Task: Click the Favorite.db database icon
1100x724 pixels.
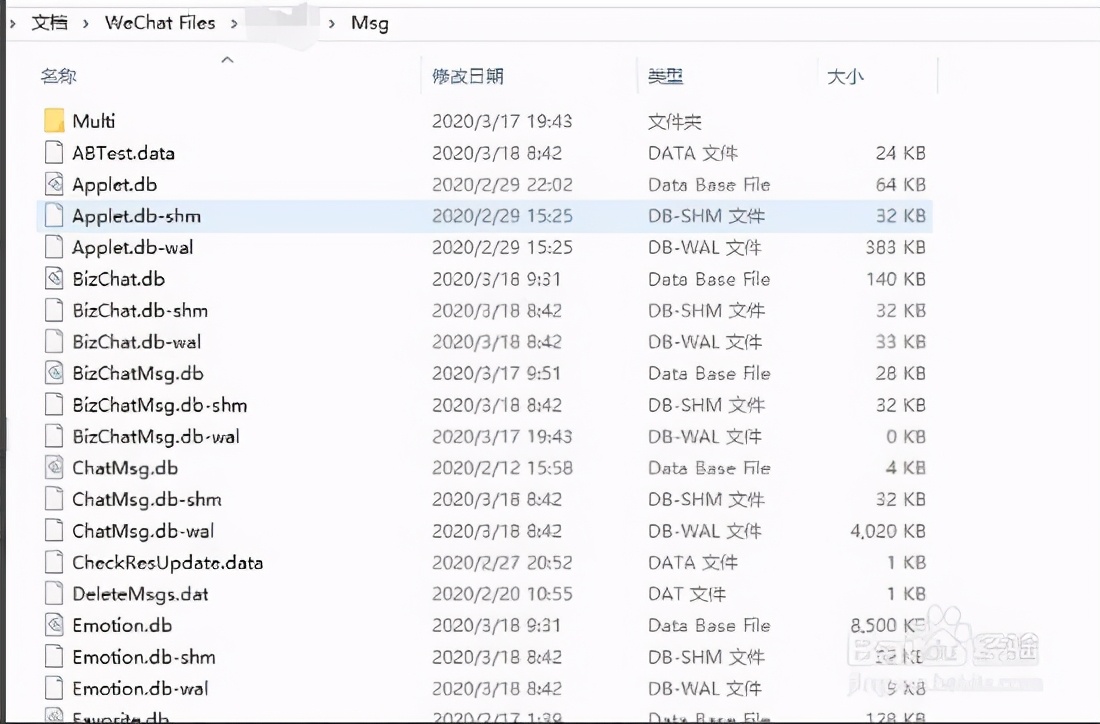Action: point(54,716)
